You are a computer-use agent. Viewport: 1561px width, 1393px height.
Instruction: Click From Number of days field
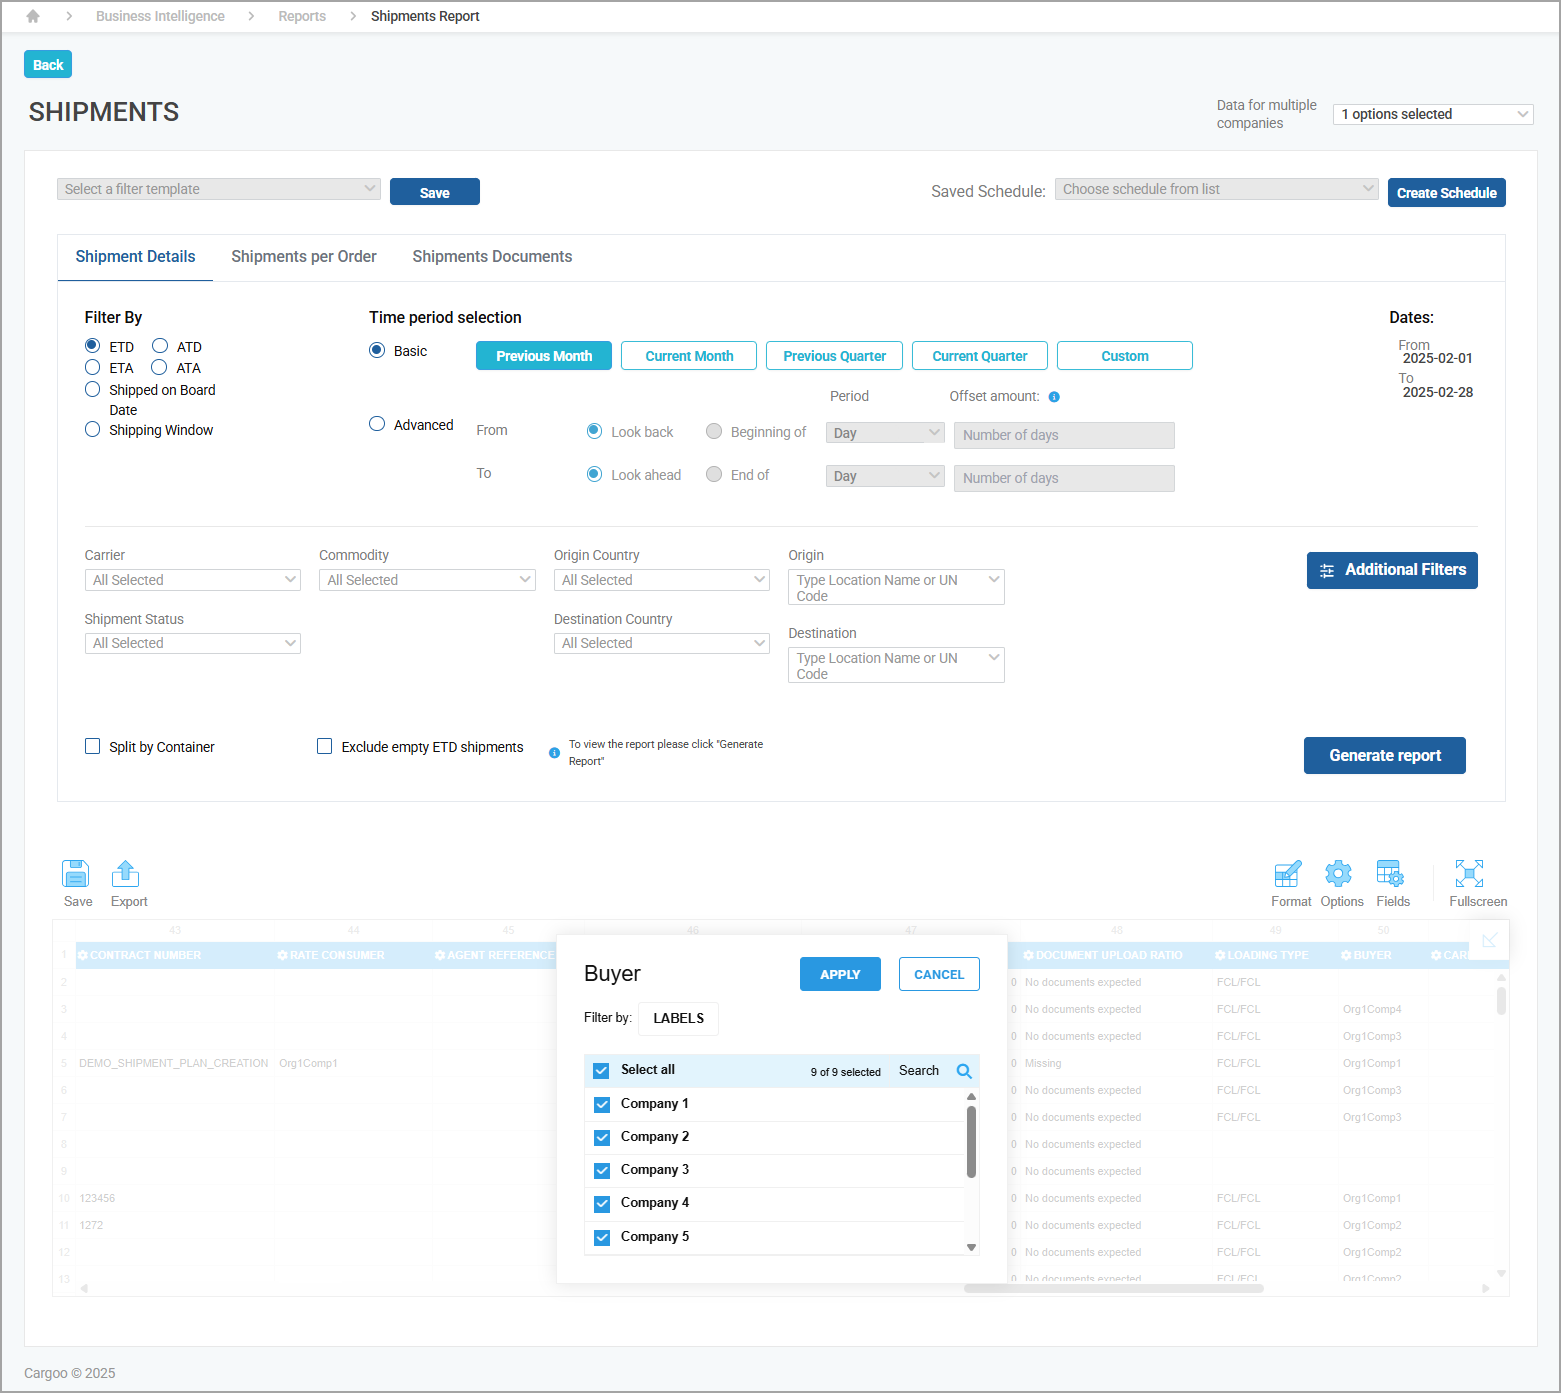(x=1064, y=435)
